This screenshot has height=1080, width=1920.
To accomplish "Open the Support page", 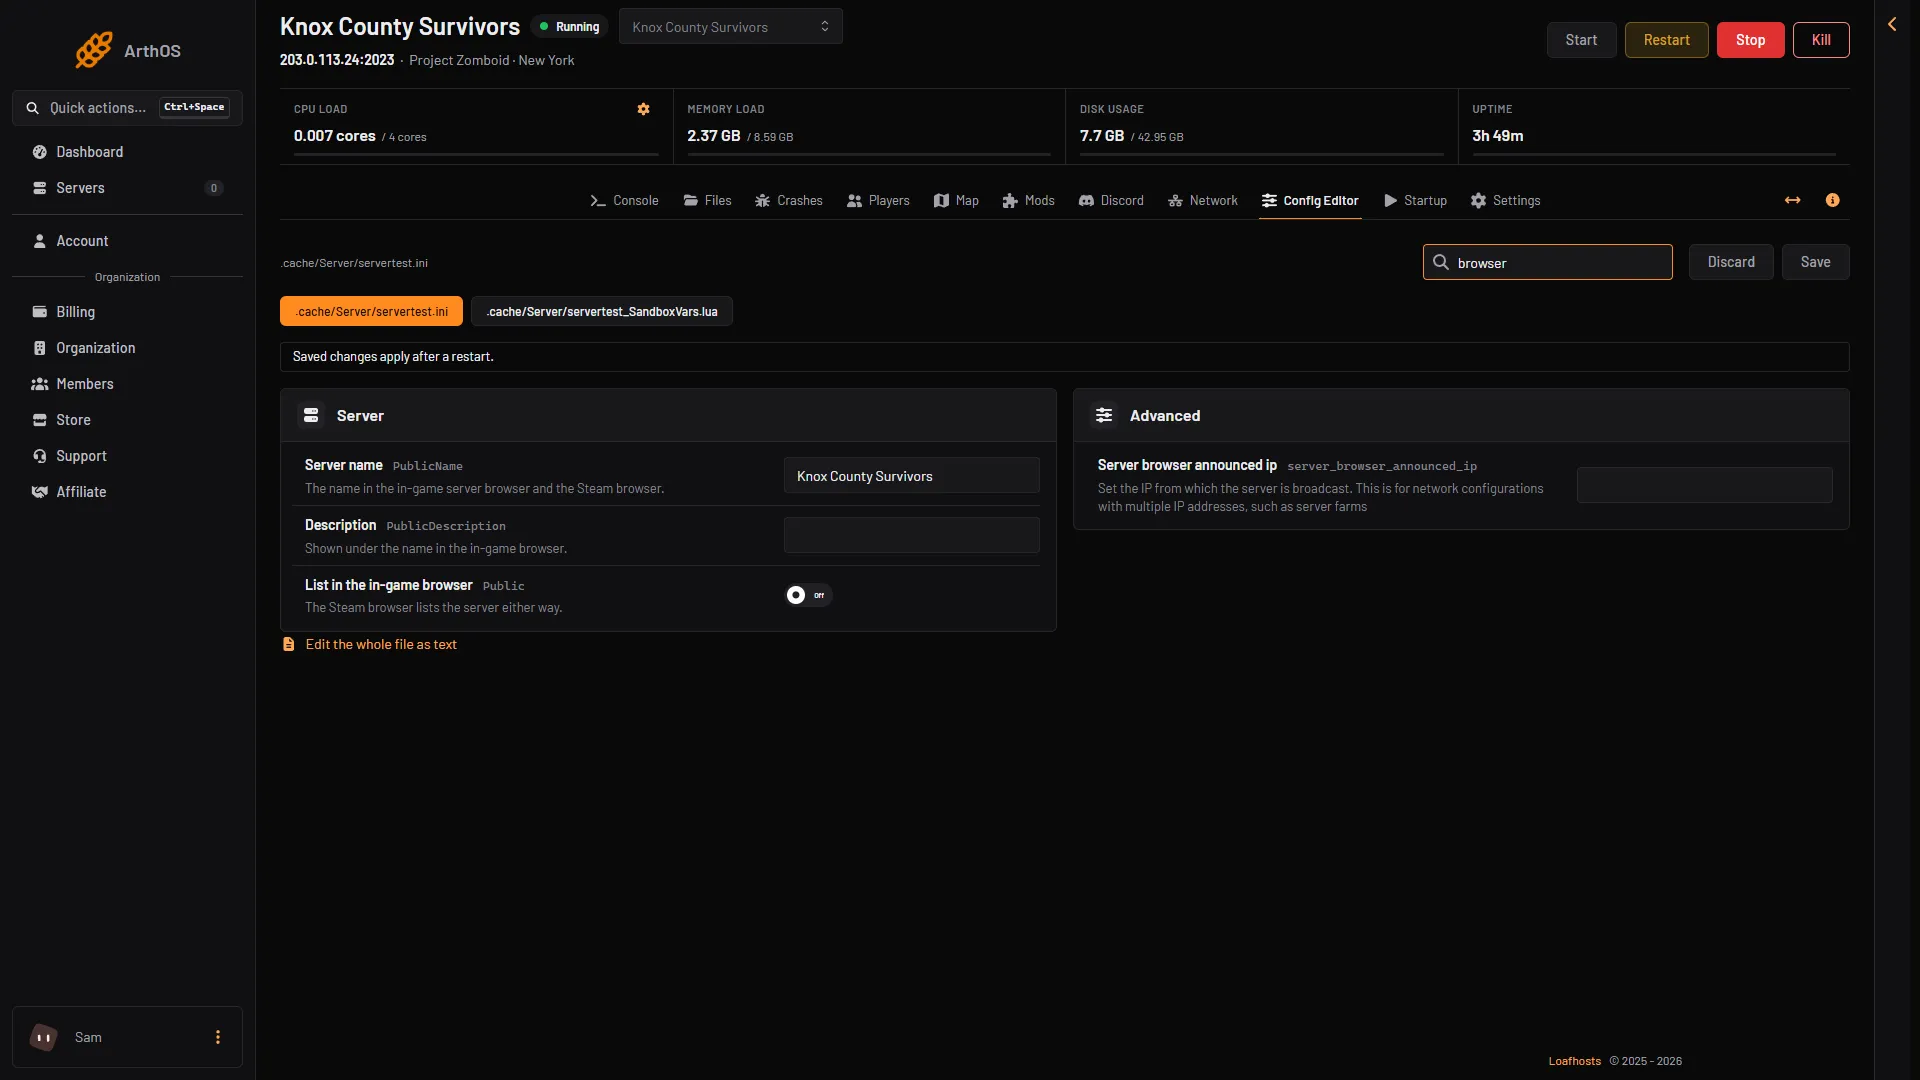I will point(127,456).
